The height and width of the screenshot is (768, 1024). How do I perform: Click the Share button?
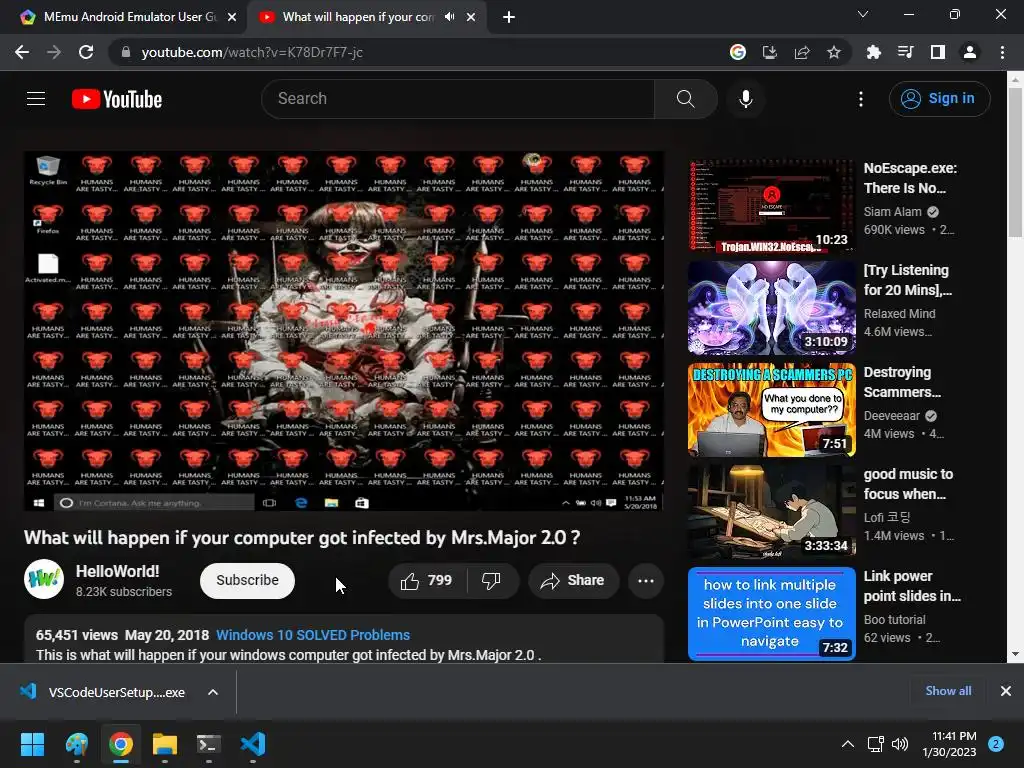coord(573,581)
